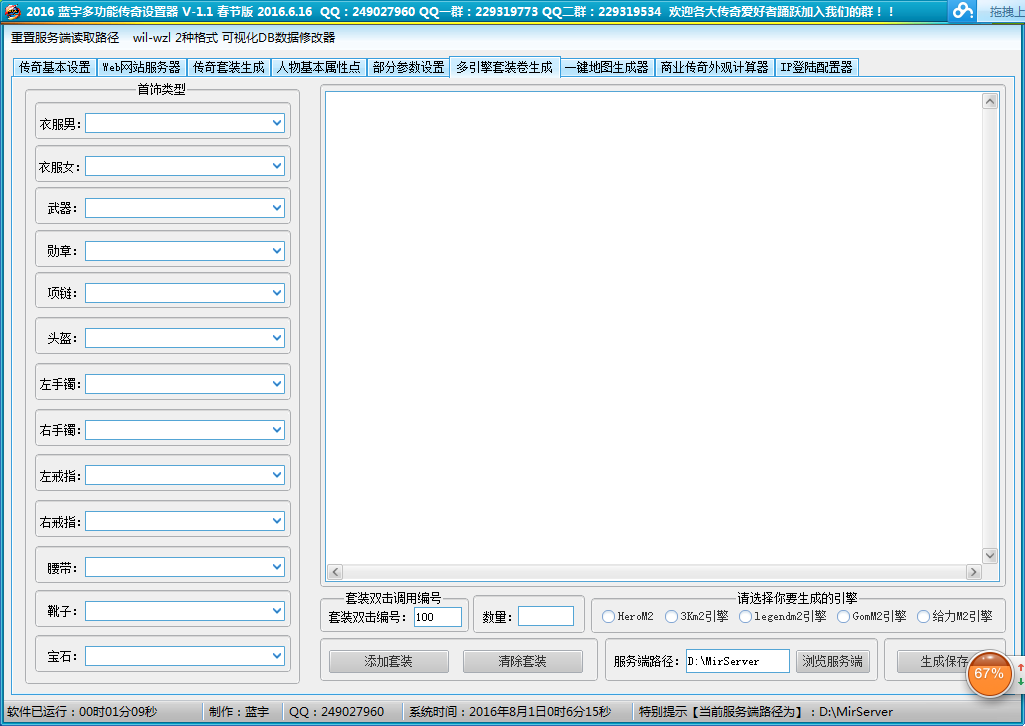Switch to the 一键地图生成器 tab

point(607,67)
